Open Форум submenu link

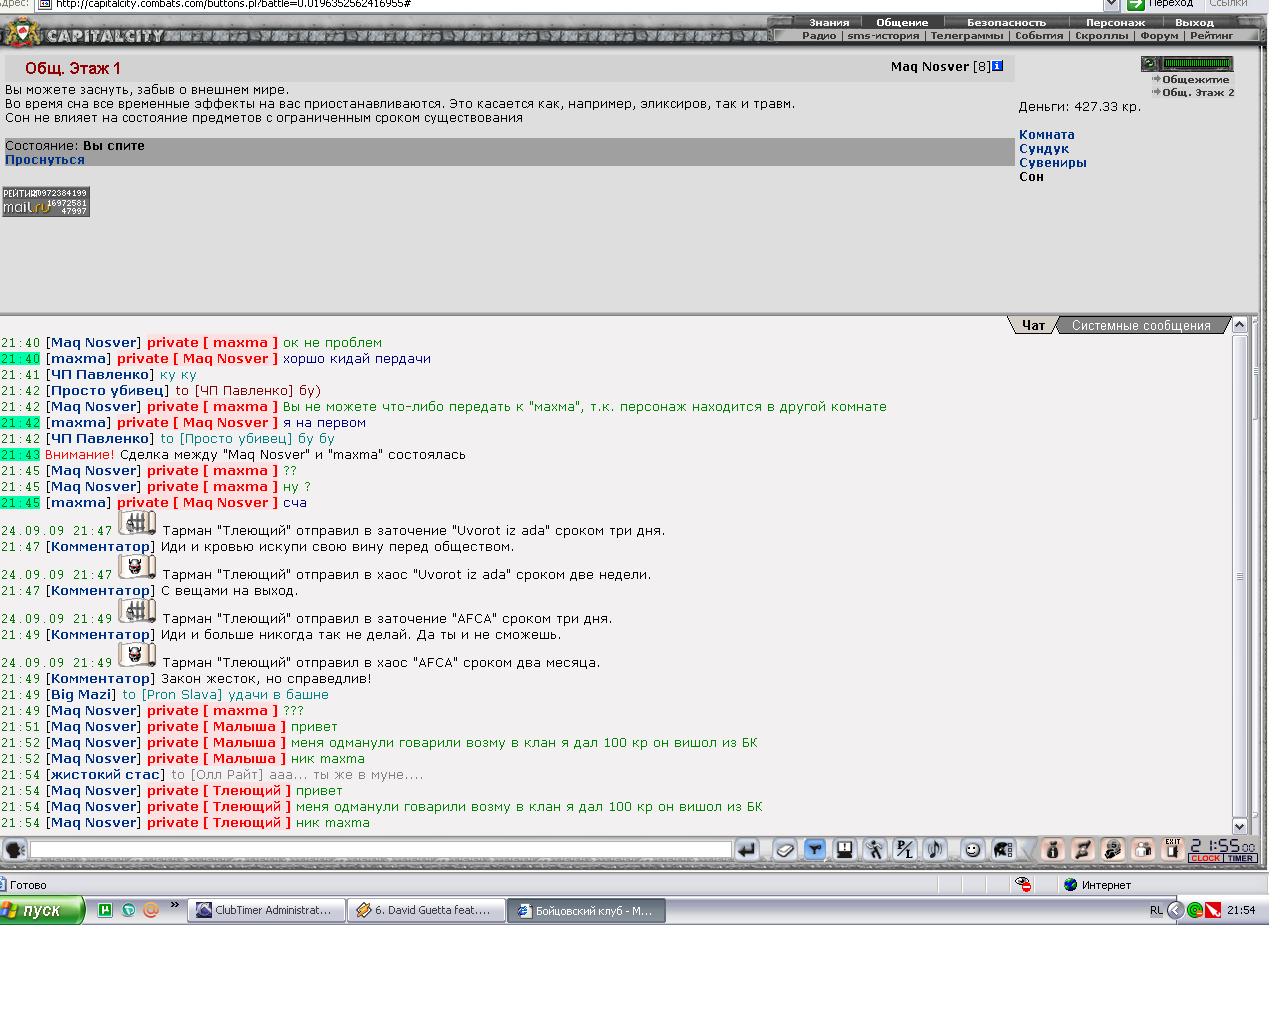1159,35
